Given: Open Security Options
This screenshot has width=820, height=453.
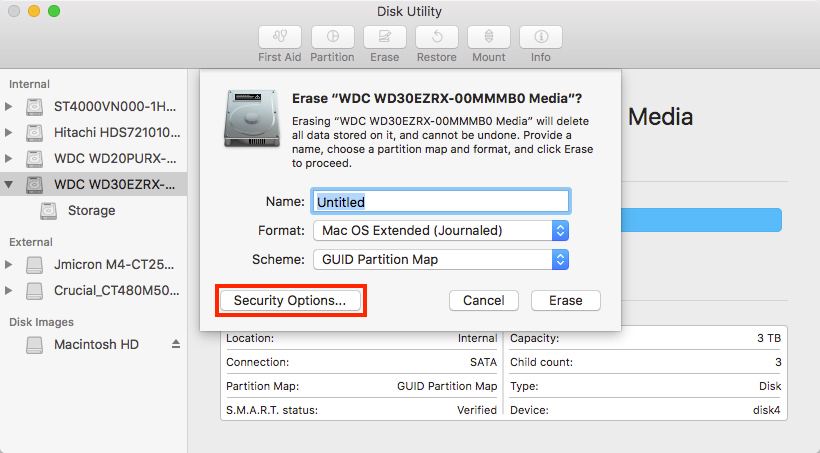Looking at the screenshot, I should [289, 300].
